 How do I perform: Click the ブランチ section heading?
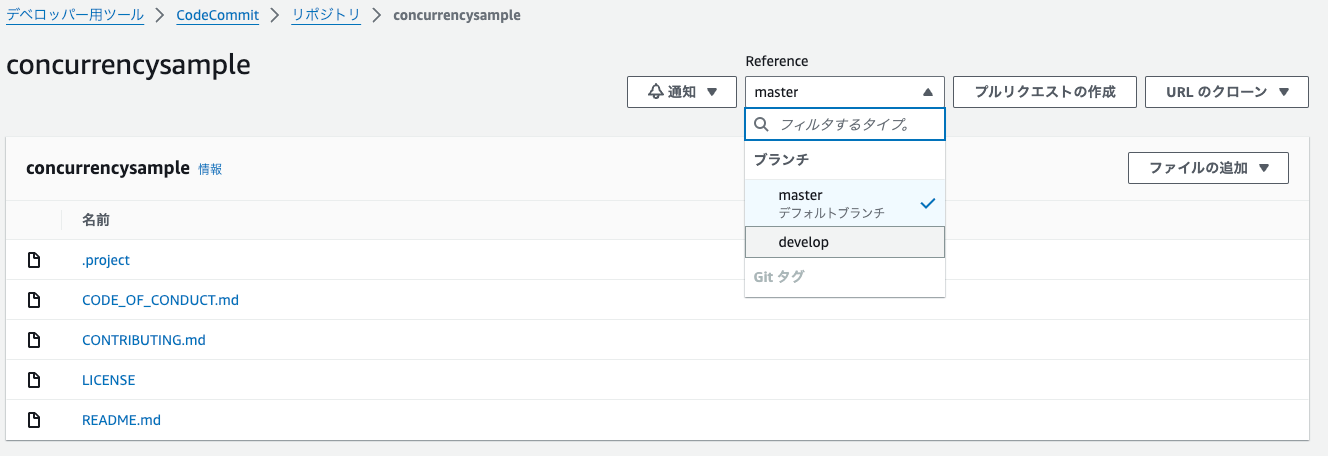tap(781, 160)
